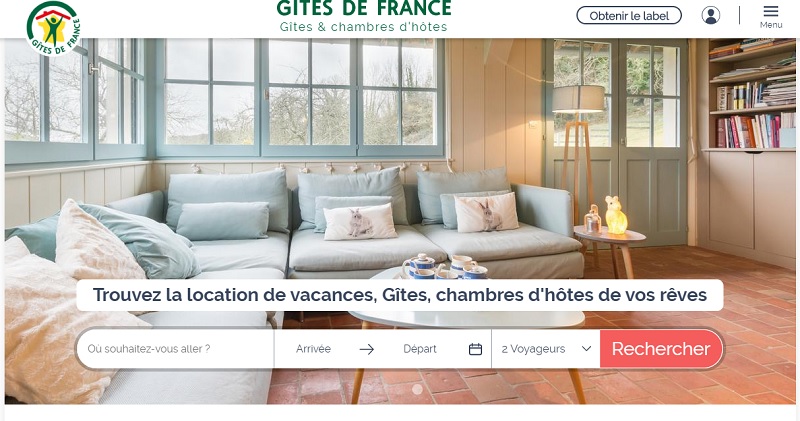Click the red Rechercher button
The height and width of the screenshot is (421, 800).
(x=661, y=349)
